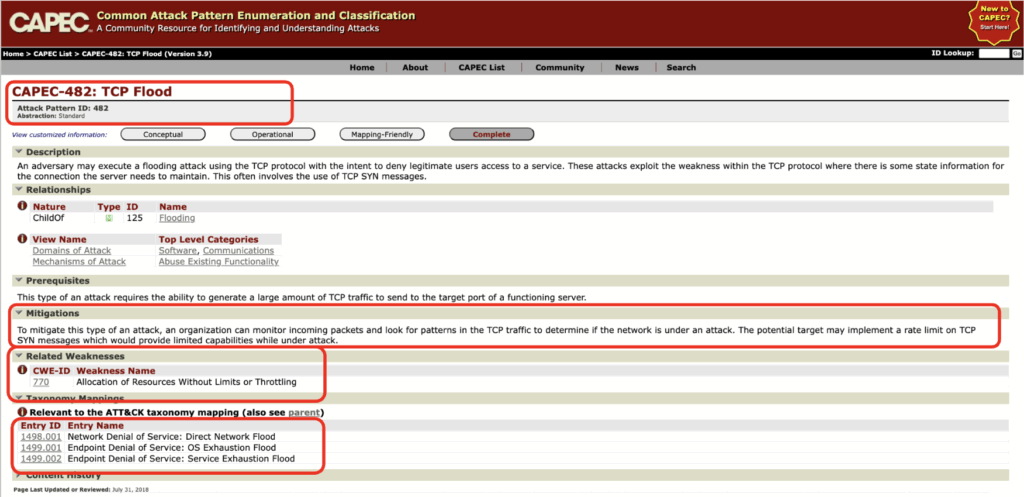Open CWE 770 weakness link
The width and height of the screenshot is (1024, 497).
coord(40,382)
